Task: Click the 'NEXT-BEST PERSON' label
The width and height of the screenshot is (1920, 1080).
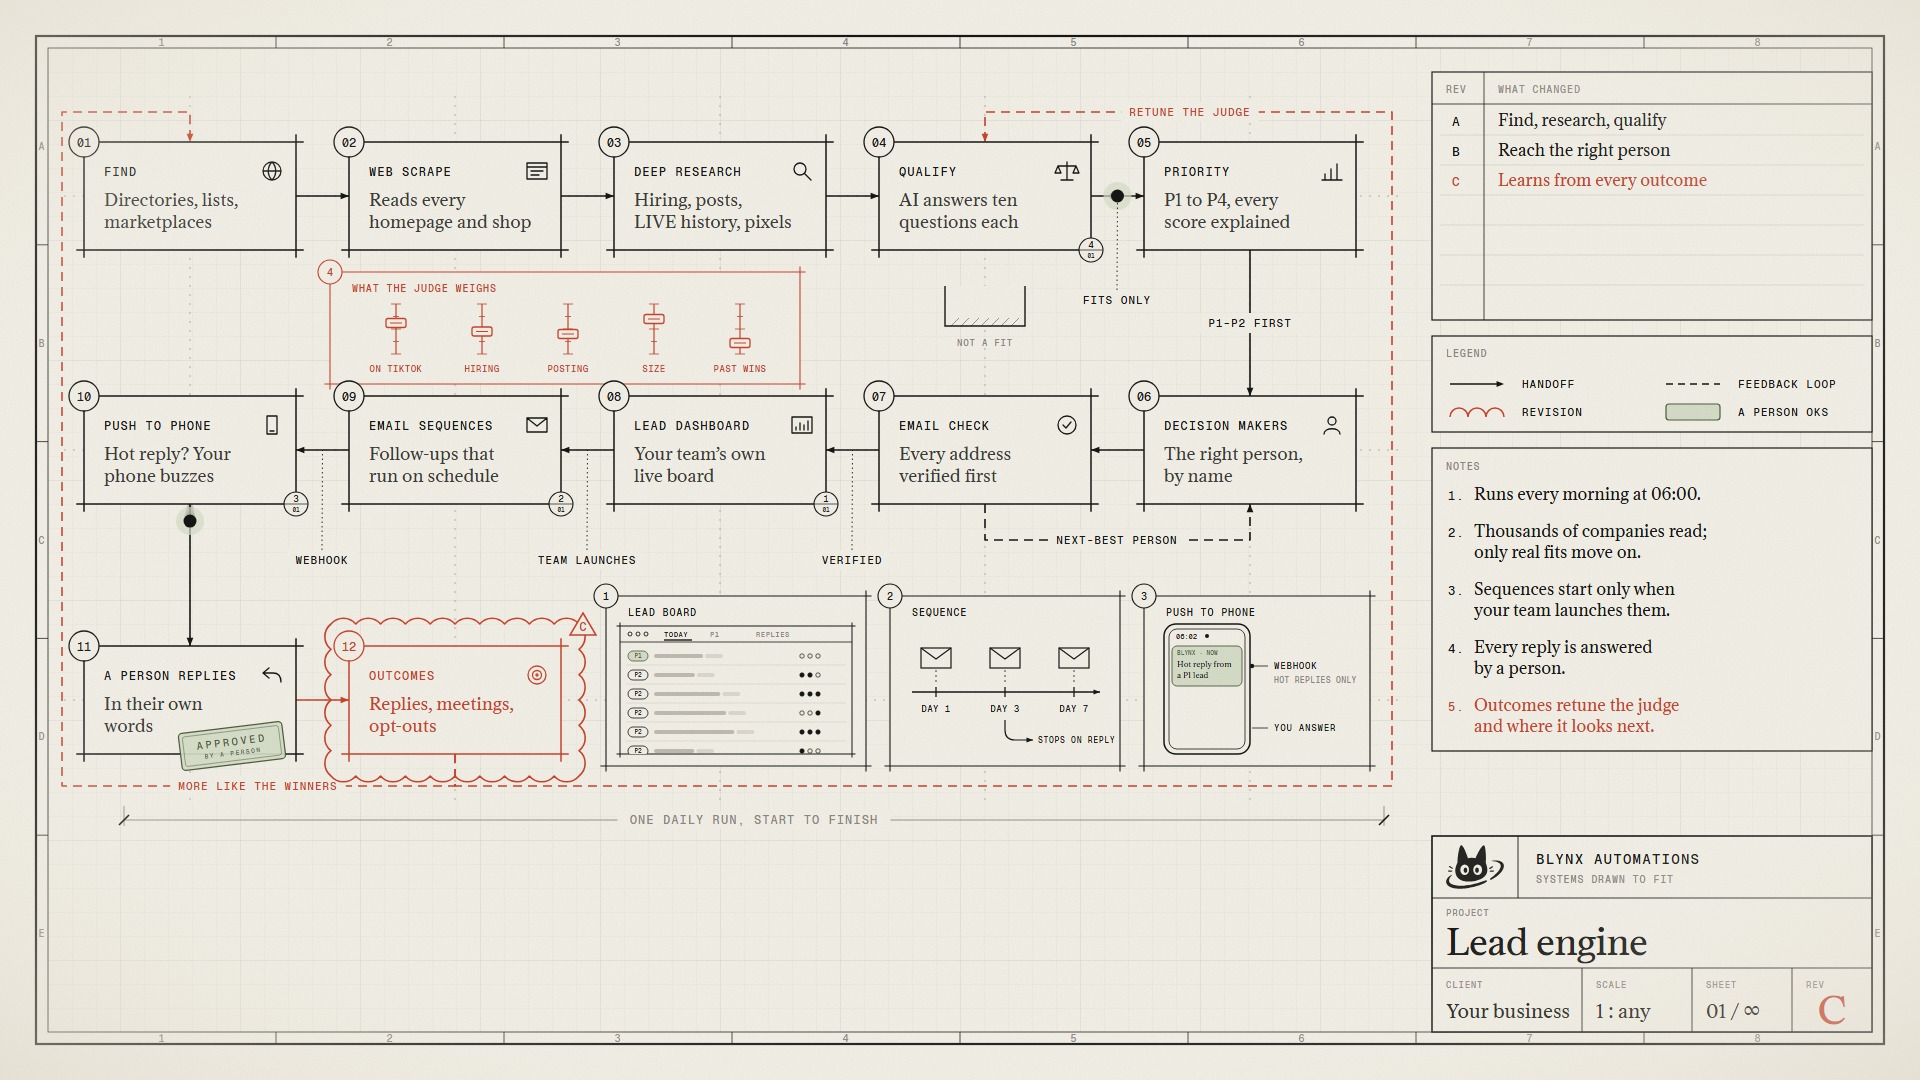Action: 1116,540
